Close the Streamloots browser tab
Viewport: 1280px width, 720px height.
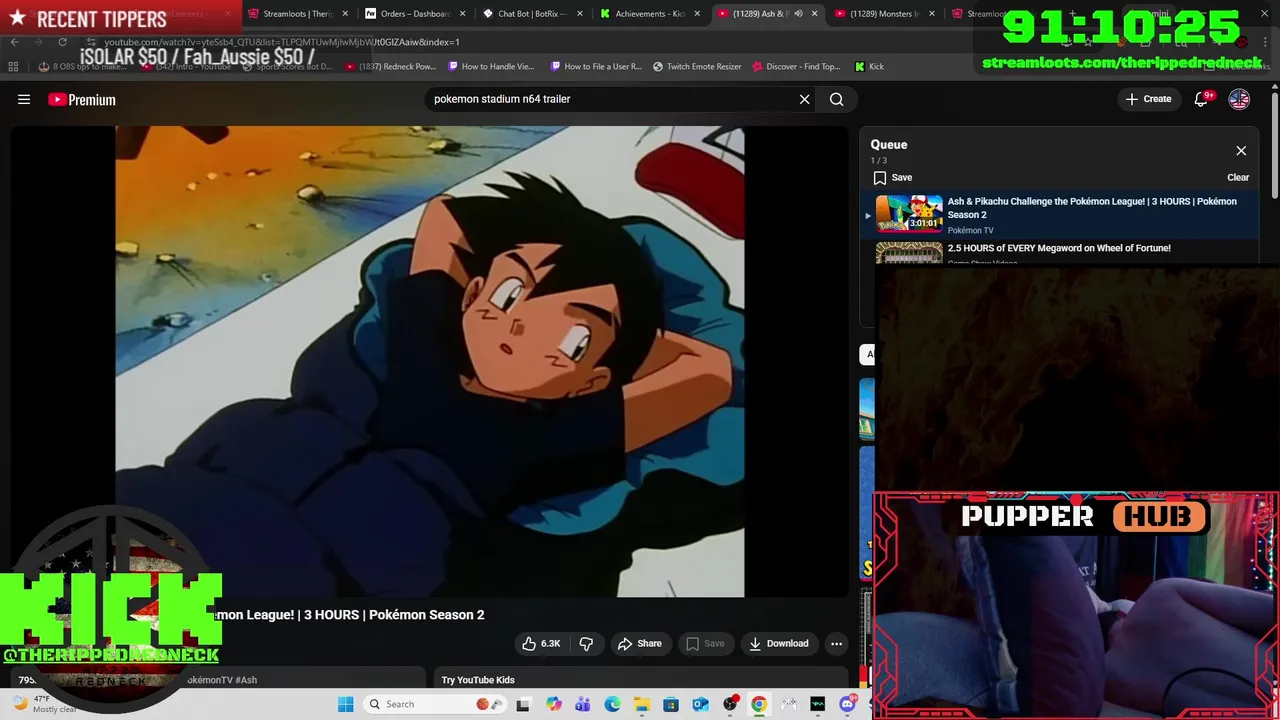(x=345, y=14)
